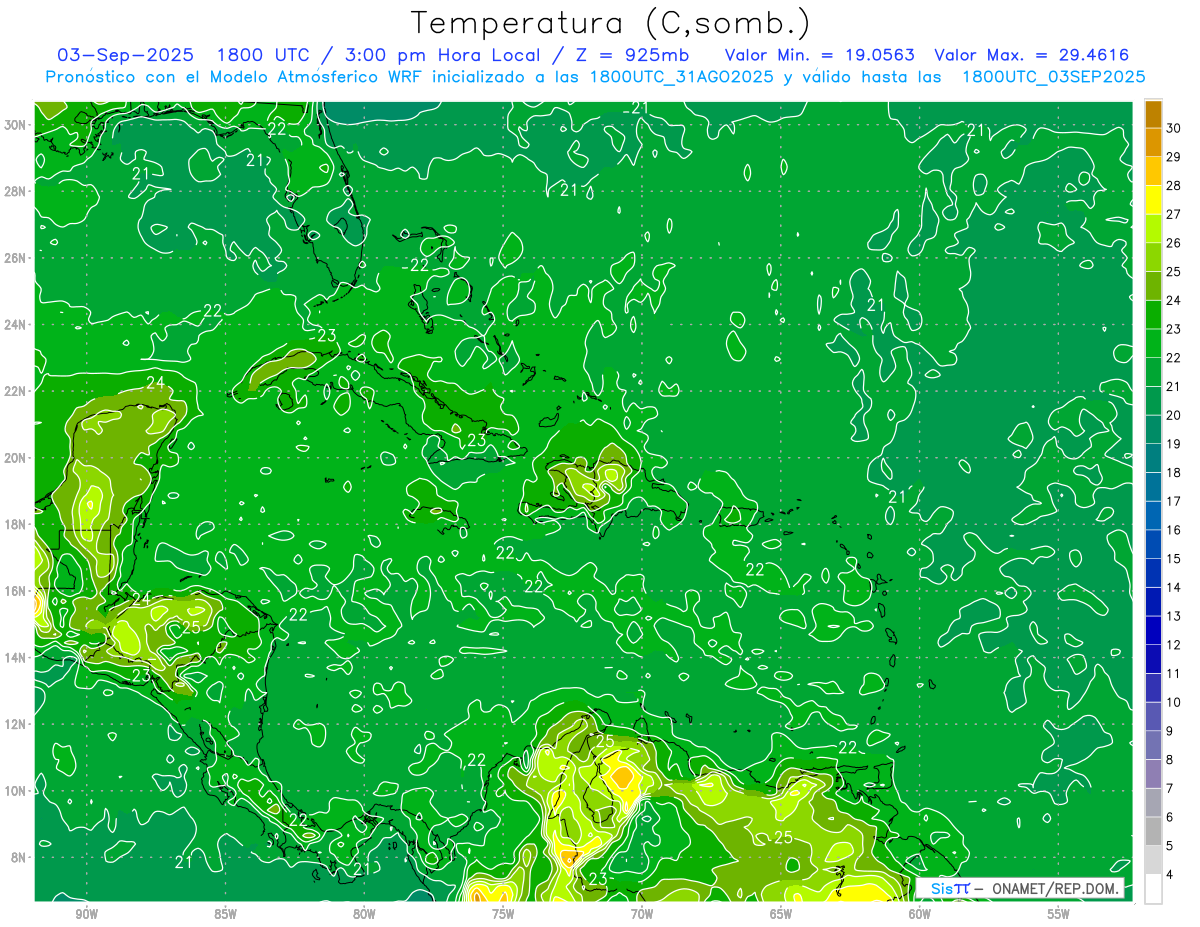Click the latitude axis label '28N'
This screenshot has height=927, width=1200.
coord(16,191)
